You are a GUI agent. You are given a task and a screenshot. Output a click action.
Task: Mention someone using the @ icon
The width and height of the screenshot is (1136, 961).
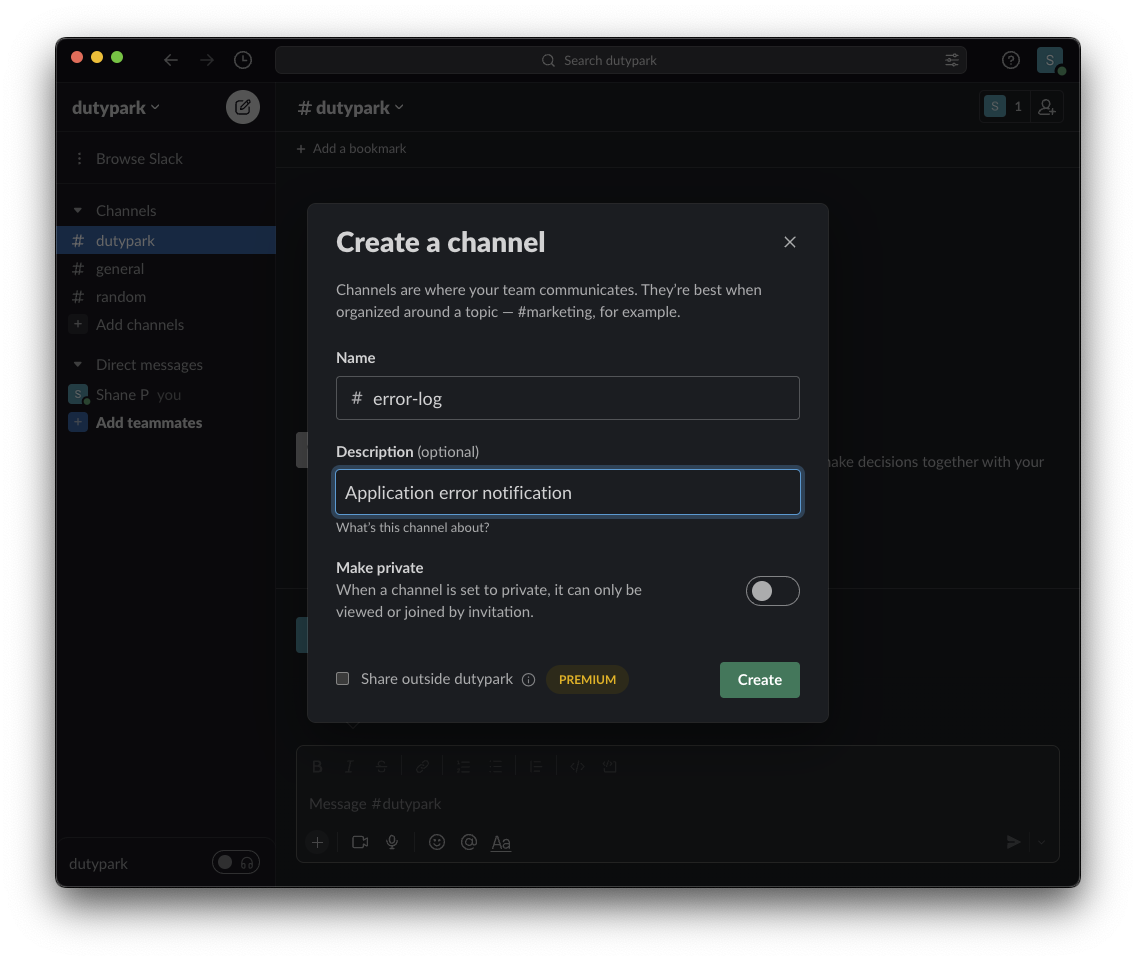click(x=469, y=842)
